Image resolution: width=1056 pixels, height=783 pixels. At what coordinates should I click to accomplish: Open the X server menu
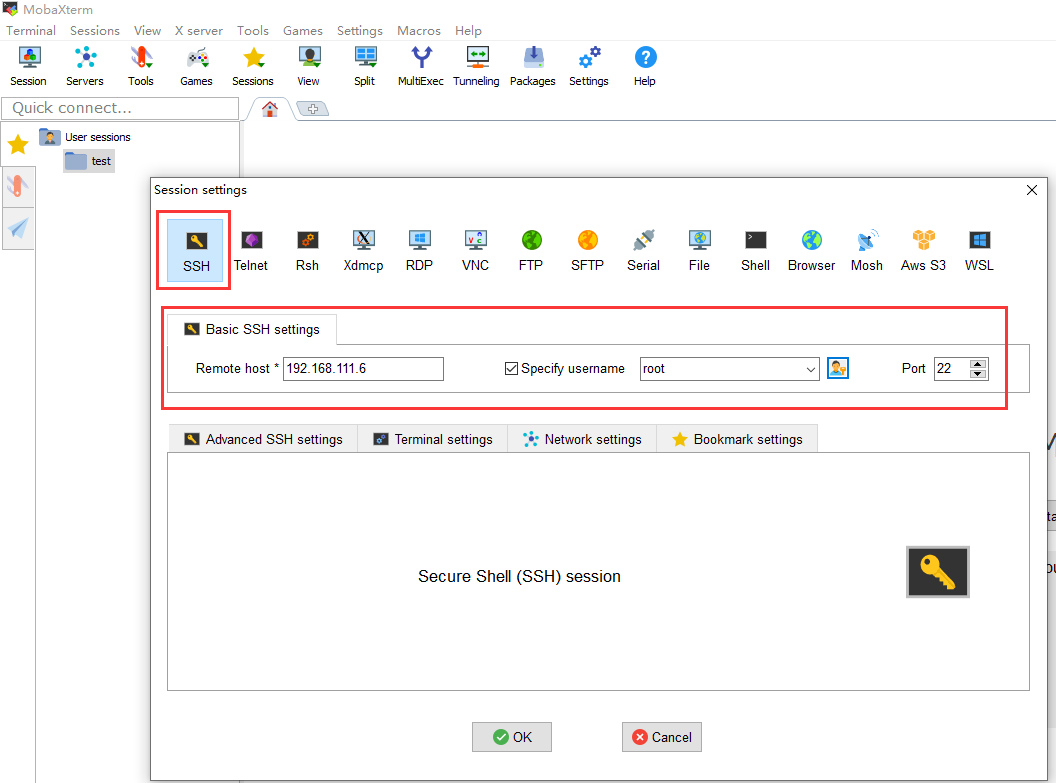click(x=199, y=30)
